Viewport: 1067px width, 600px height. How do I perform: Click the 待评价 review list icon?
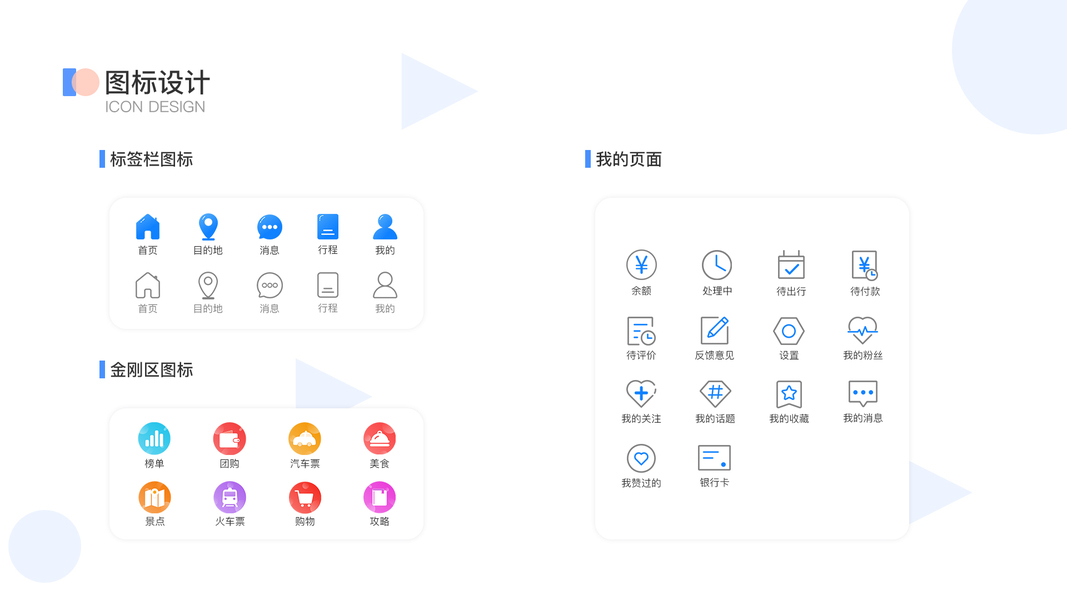(x=641, y=331)
